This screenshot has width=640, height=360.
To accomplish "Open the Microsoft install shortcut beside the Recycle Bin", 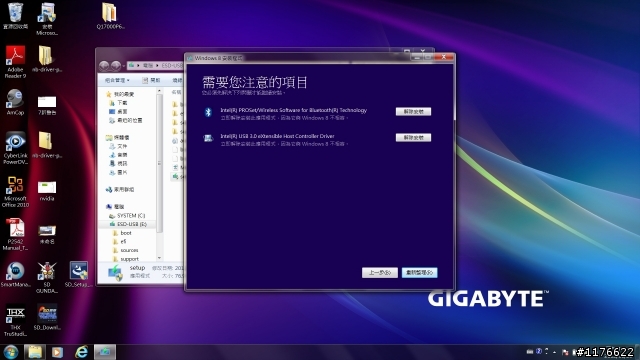I will [x=47, y=19].
